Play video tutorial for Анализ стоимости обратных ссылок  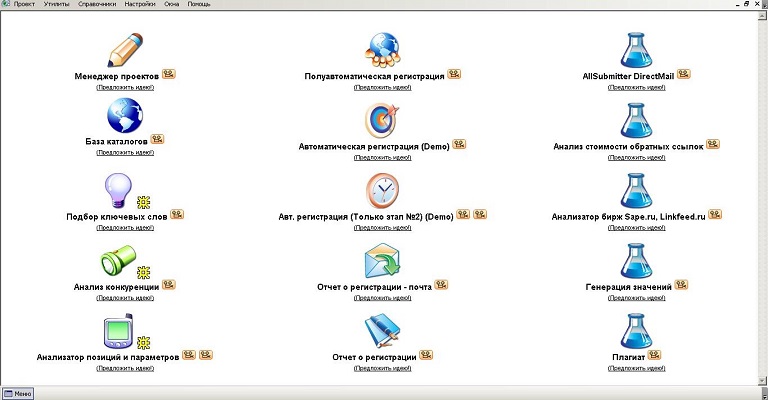click(713, 144)
